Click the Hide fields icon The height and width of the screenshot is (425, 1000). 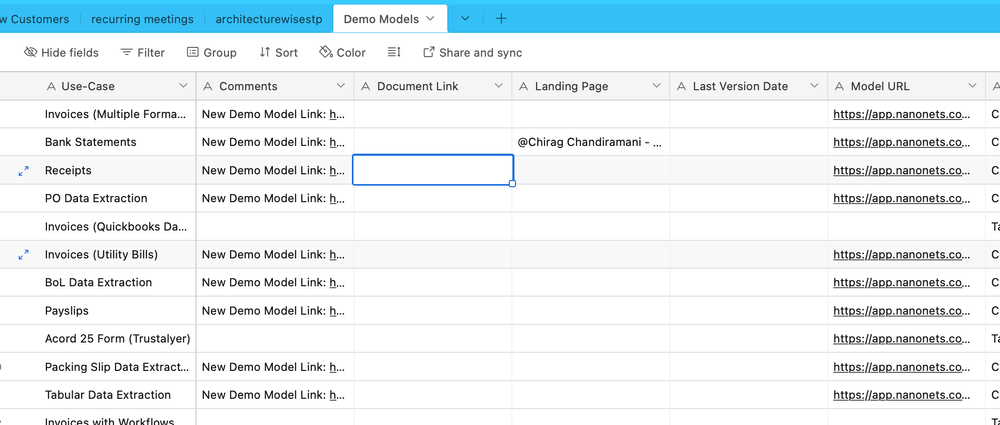[30, 52]
